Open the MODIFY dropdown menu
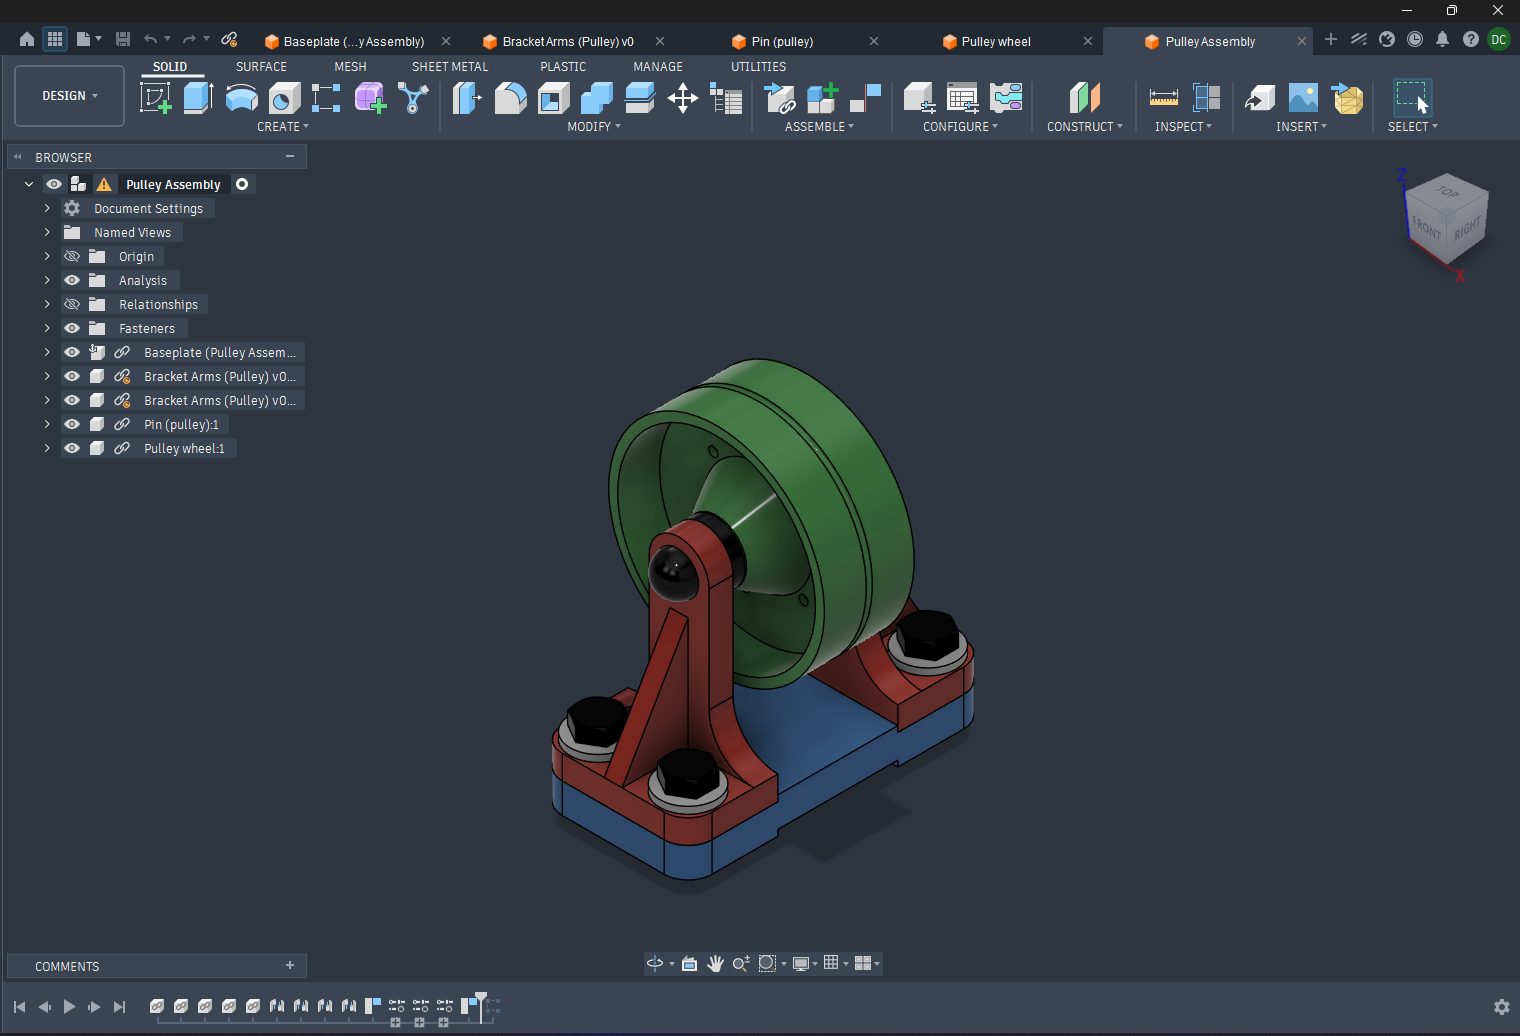The width and height of the screenshot is (1520, 1036). [594, 127]
